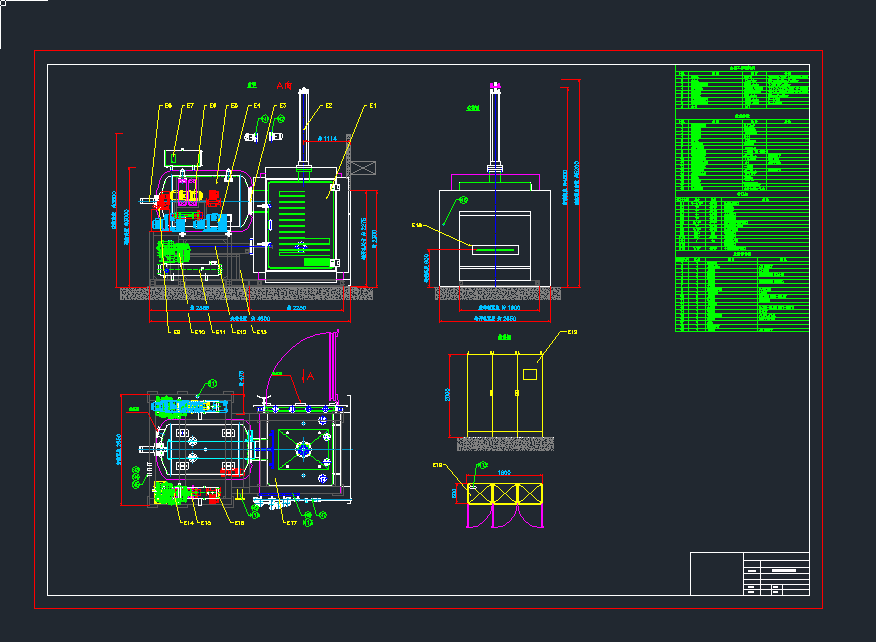Click the title block in the bottom-right corner
876x642 pixels.
(750, 573)
